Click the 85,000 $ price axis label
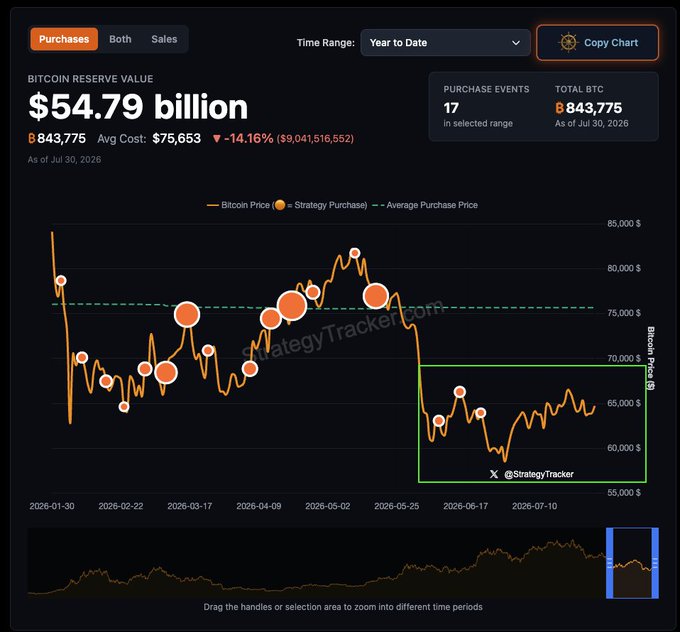This screenshot has height=632, width=680. click(x=624, y=223)
